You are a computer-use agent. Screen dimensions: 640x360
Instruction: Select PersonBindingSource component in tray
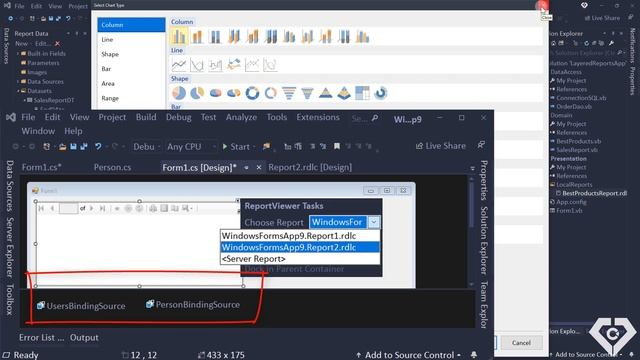click(193, 304)
